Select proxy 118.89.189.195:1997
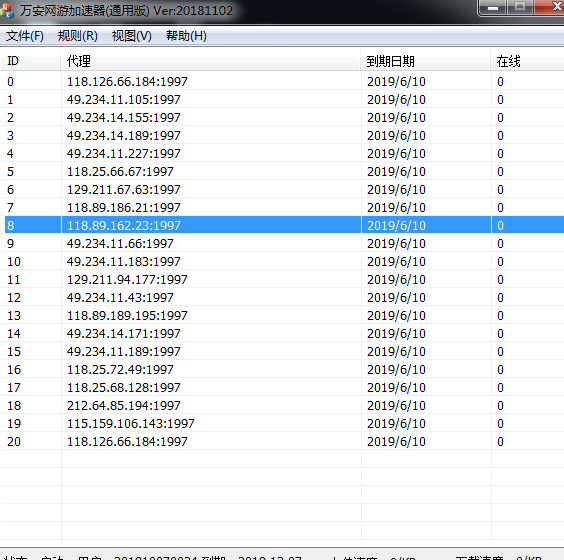 click(282, 315)
